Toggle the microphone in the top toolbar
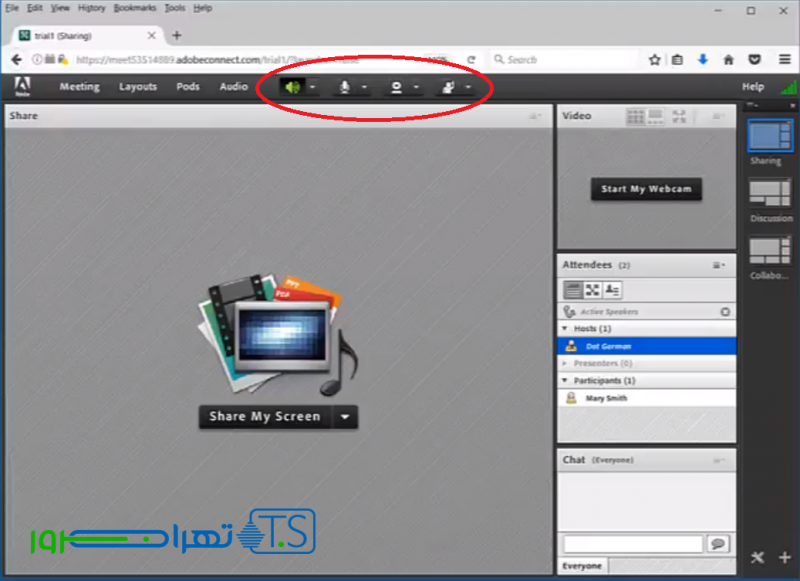This screenshot has height=581, width=800. point(344,87)
